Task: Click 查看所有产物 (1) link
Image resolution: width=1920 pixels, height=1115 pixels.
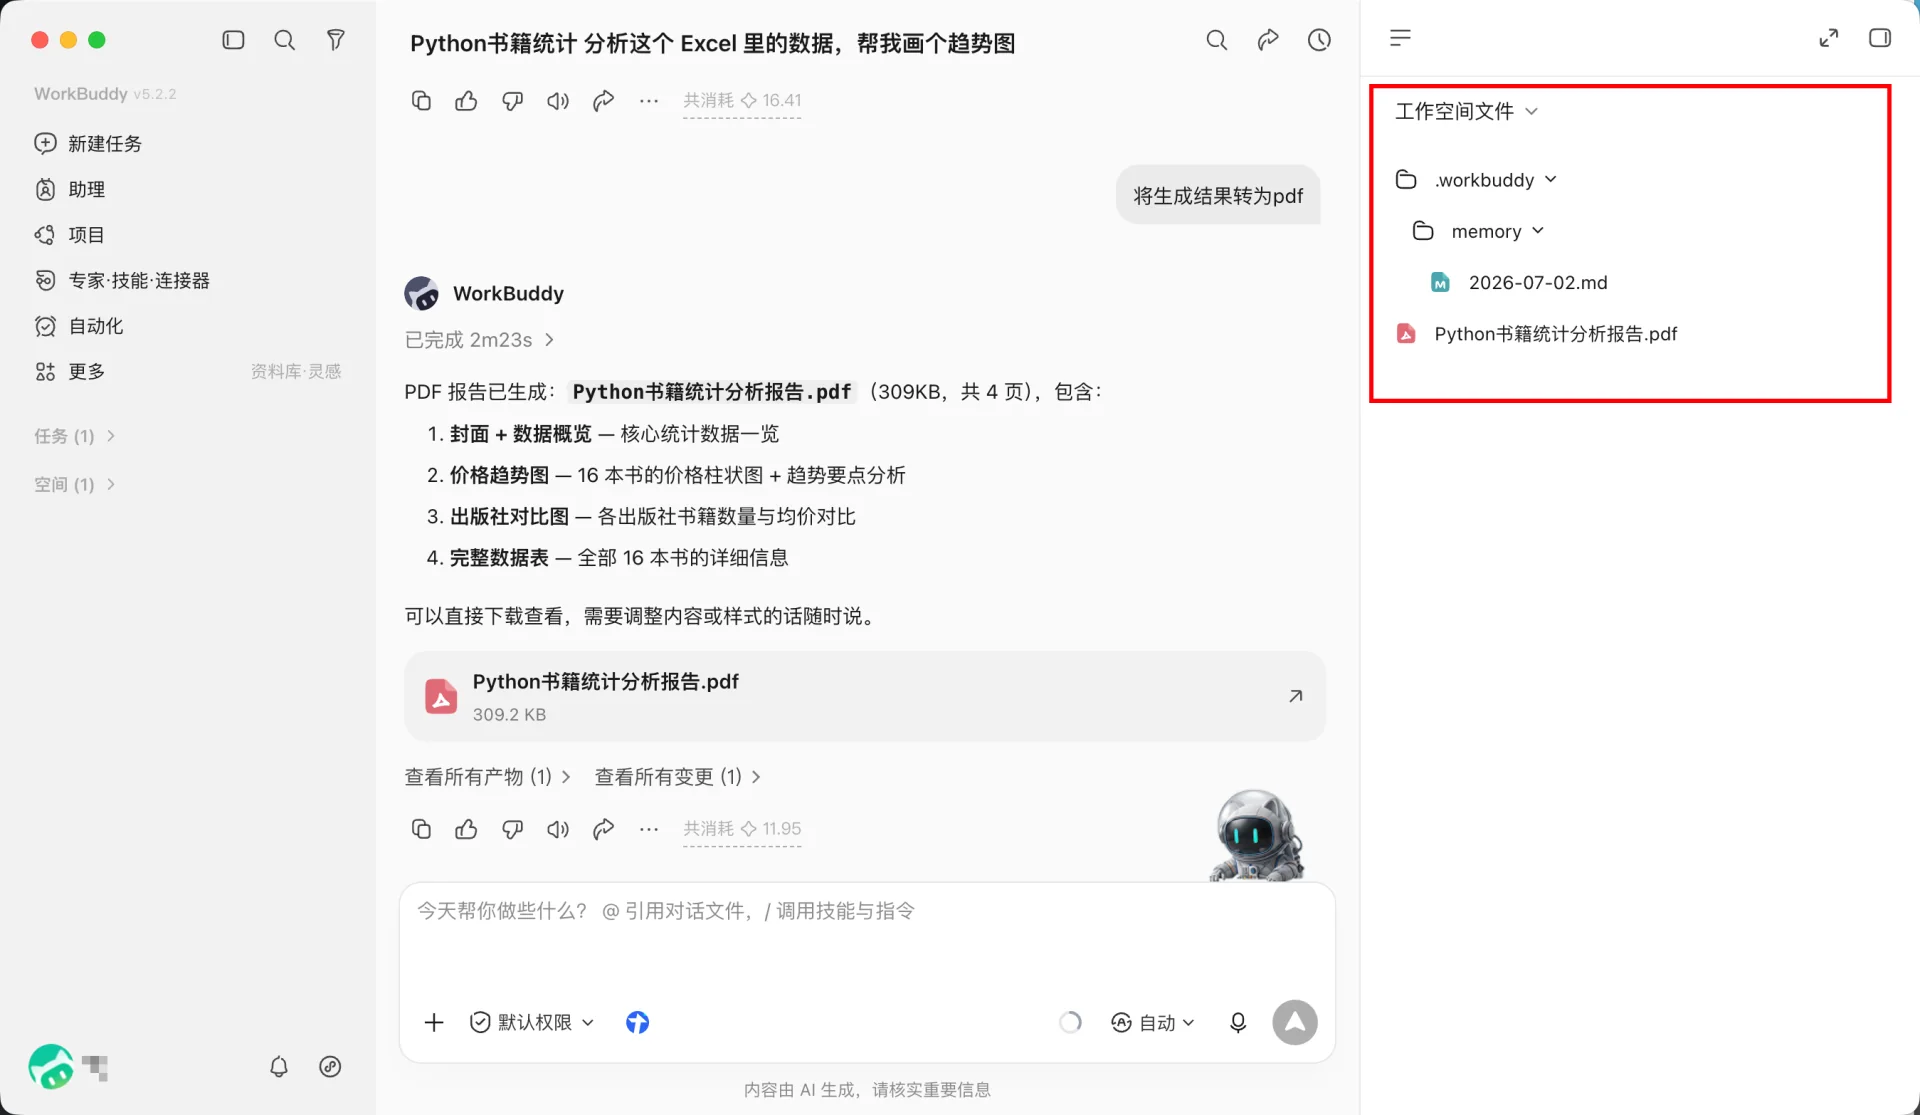Action: click(488, 777)
